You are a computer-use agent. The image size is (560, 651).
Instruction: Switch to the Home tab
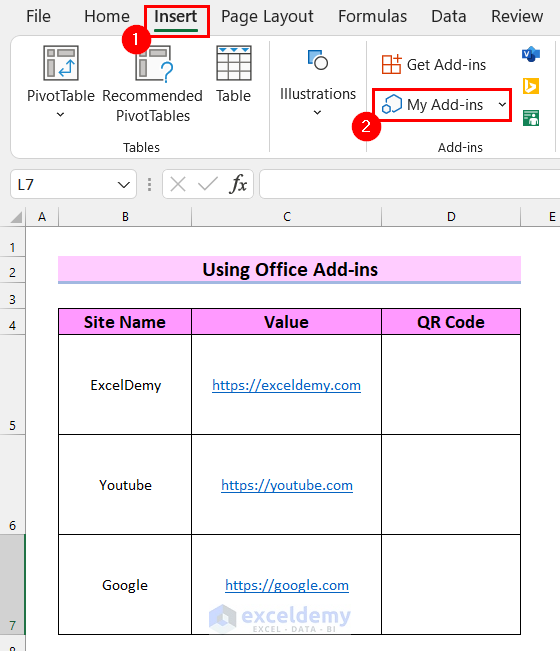pos(107,17)
